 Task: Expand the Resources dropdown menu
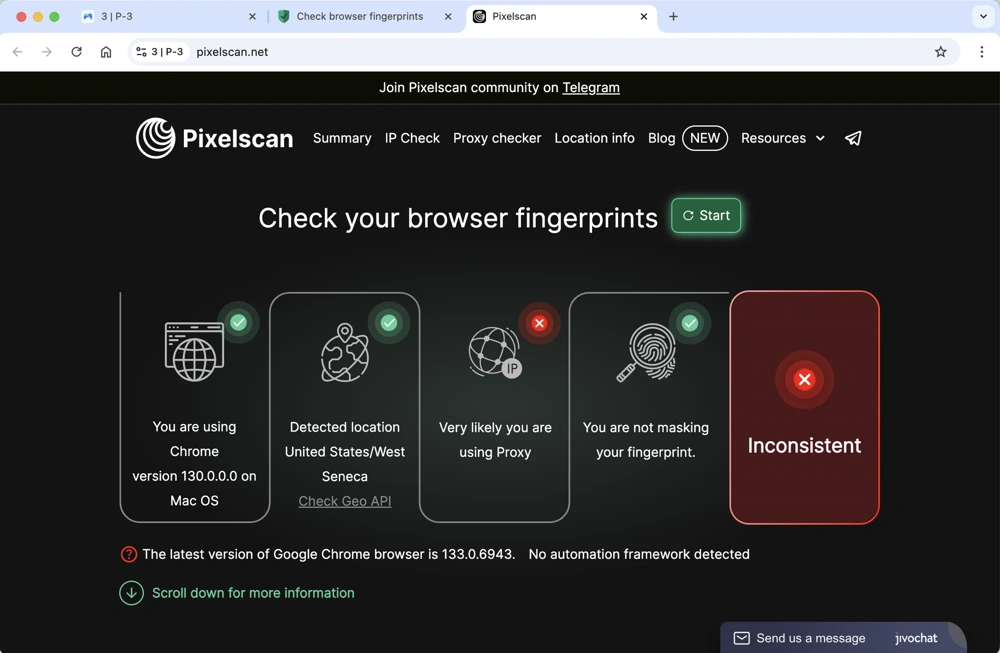pos(782,138)
